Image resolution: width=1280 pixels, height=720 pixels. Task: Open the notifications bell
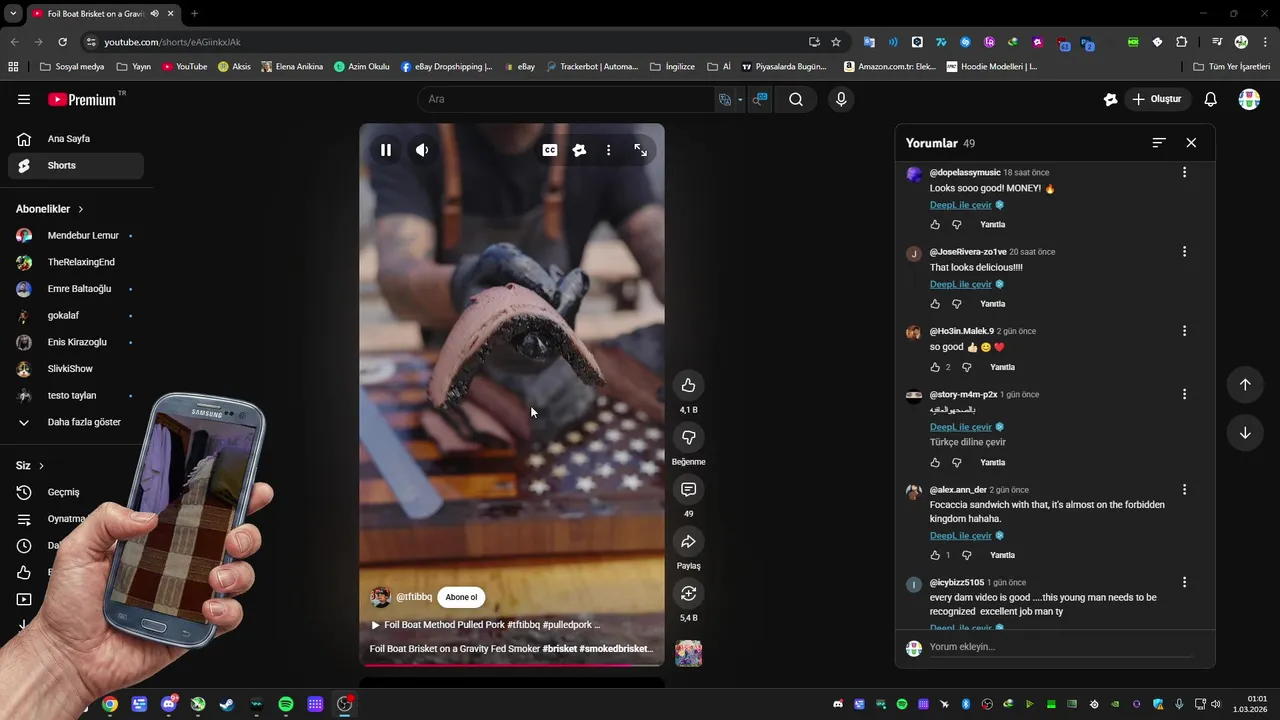pos(1210,99)
